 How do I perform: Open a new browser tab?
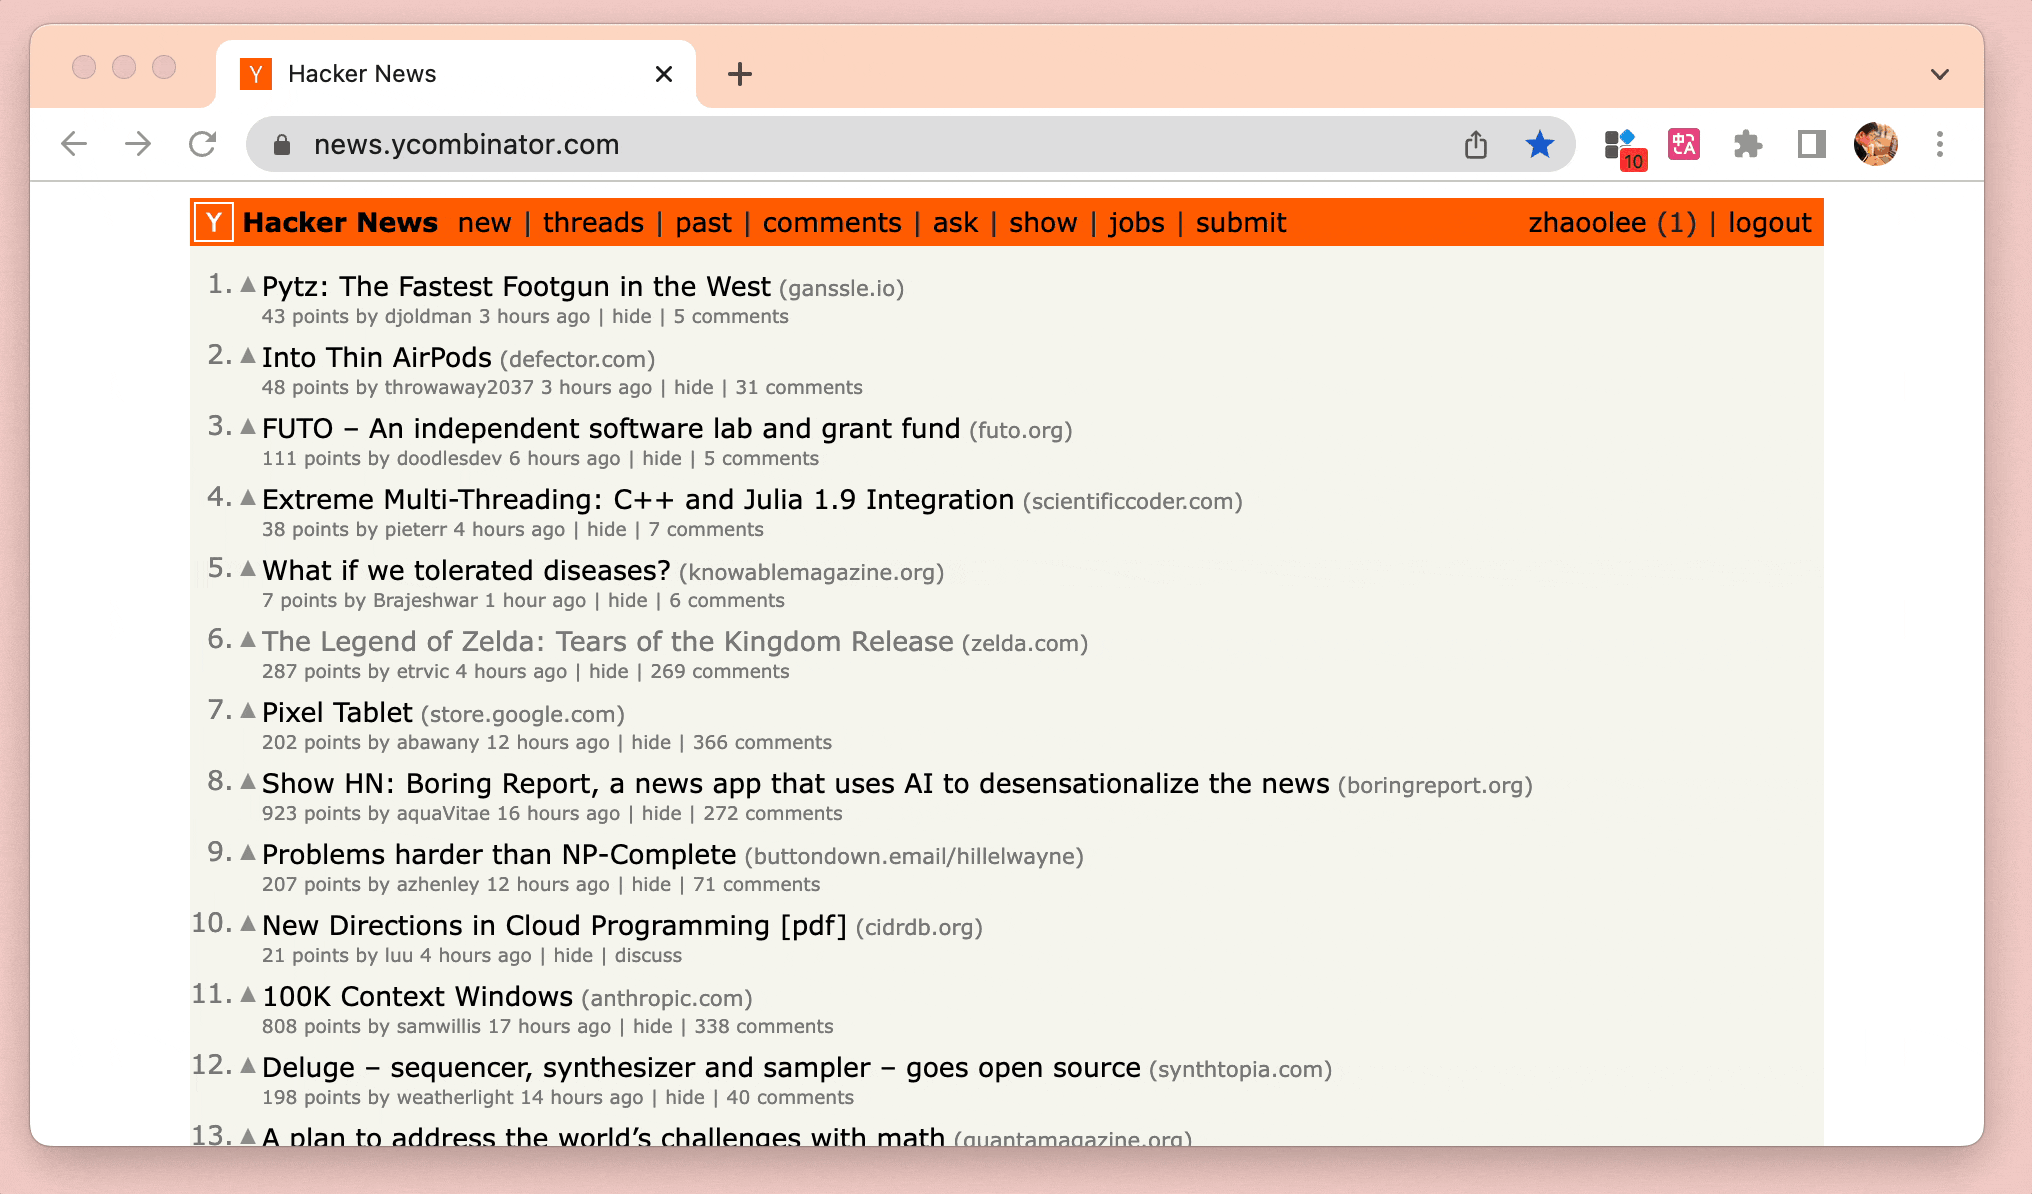pyautogui.click(x=740, y=74)
